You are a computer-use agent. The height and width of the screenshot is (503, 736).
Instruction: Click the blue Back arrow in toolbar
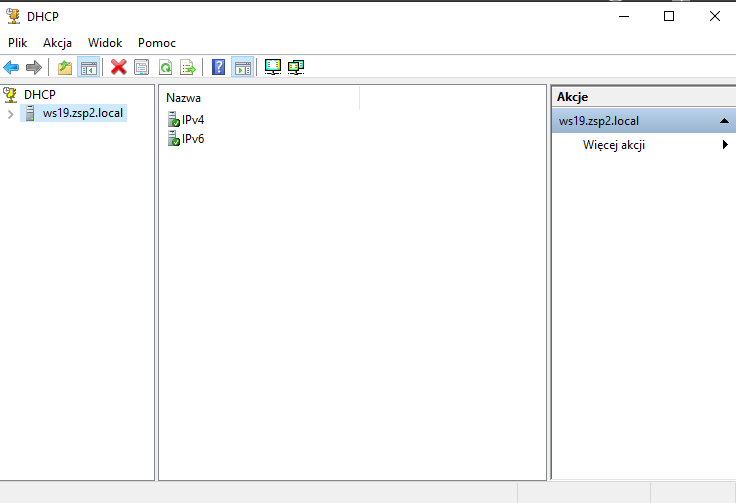(11, 67)
